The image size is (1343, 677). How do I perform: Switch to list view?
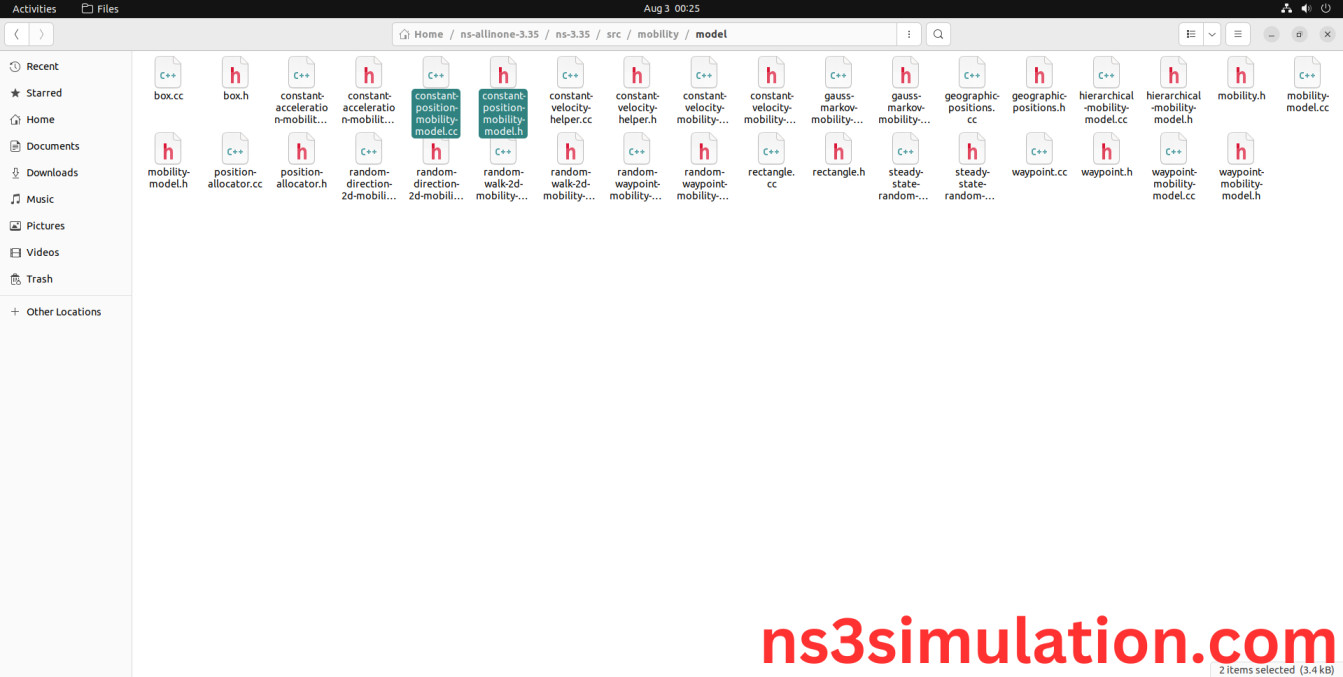pyautogui.click(x=1190, y=33)
